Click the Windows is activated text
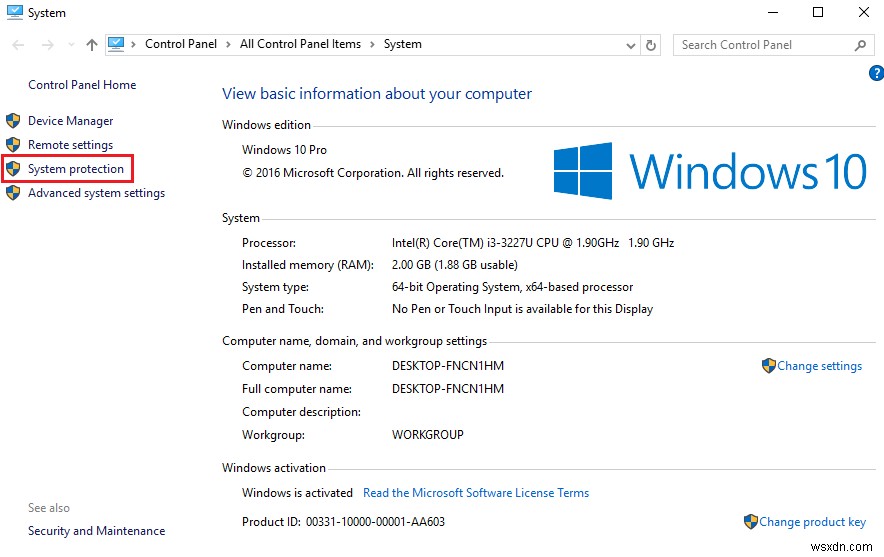The image size is (884, 557). pos(297,493)
